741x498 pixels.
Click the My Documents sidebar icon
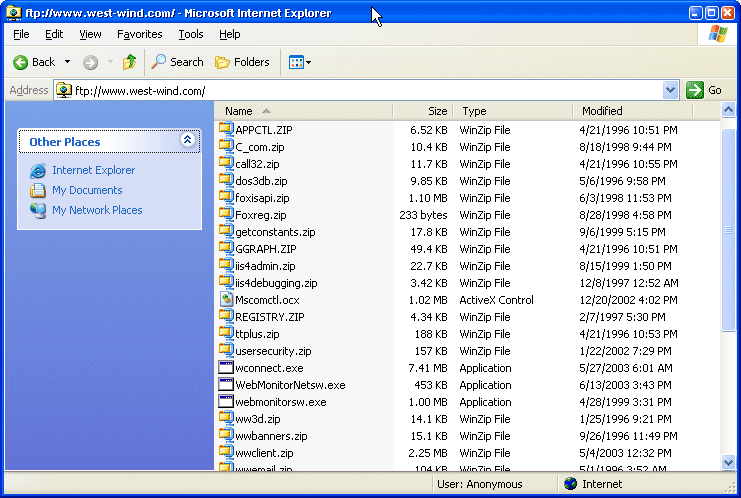[38, 190]
